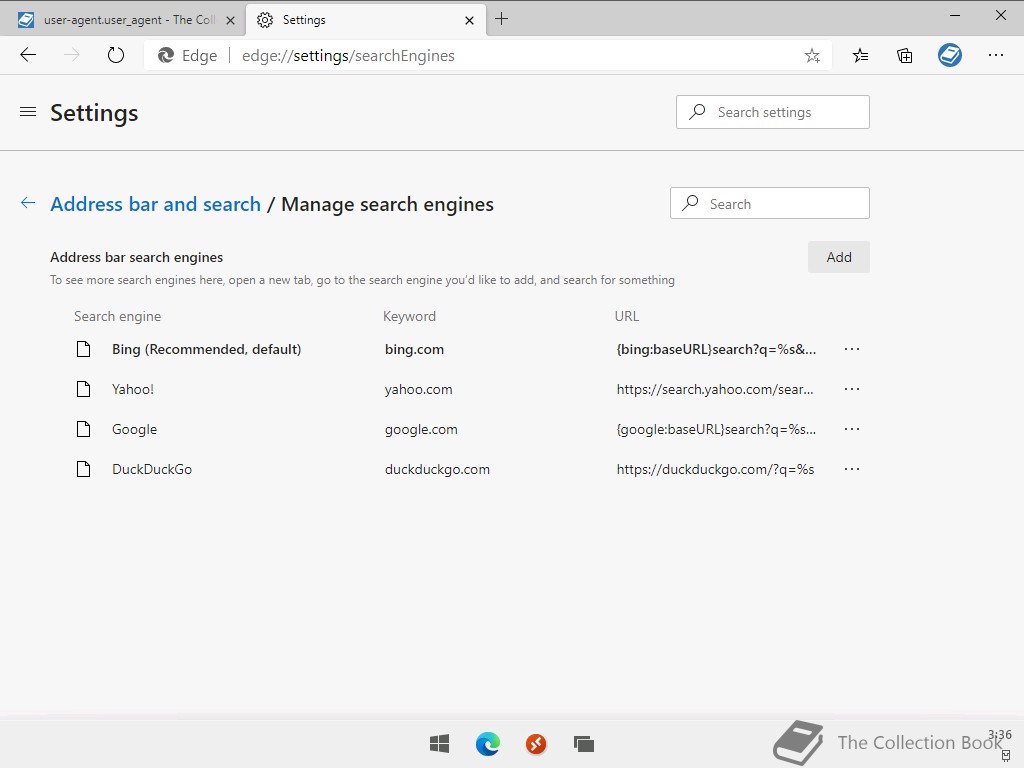
Task: Focus the Search settings field
Action: 773,112
